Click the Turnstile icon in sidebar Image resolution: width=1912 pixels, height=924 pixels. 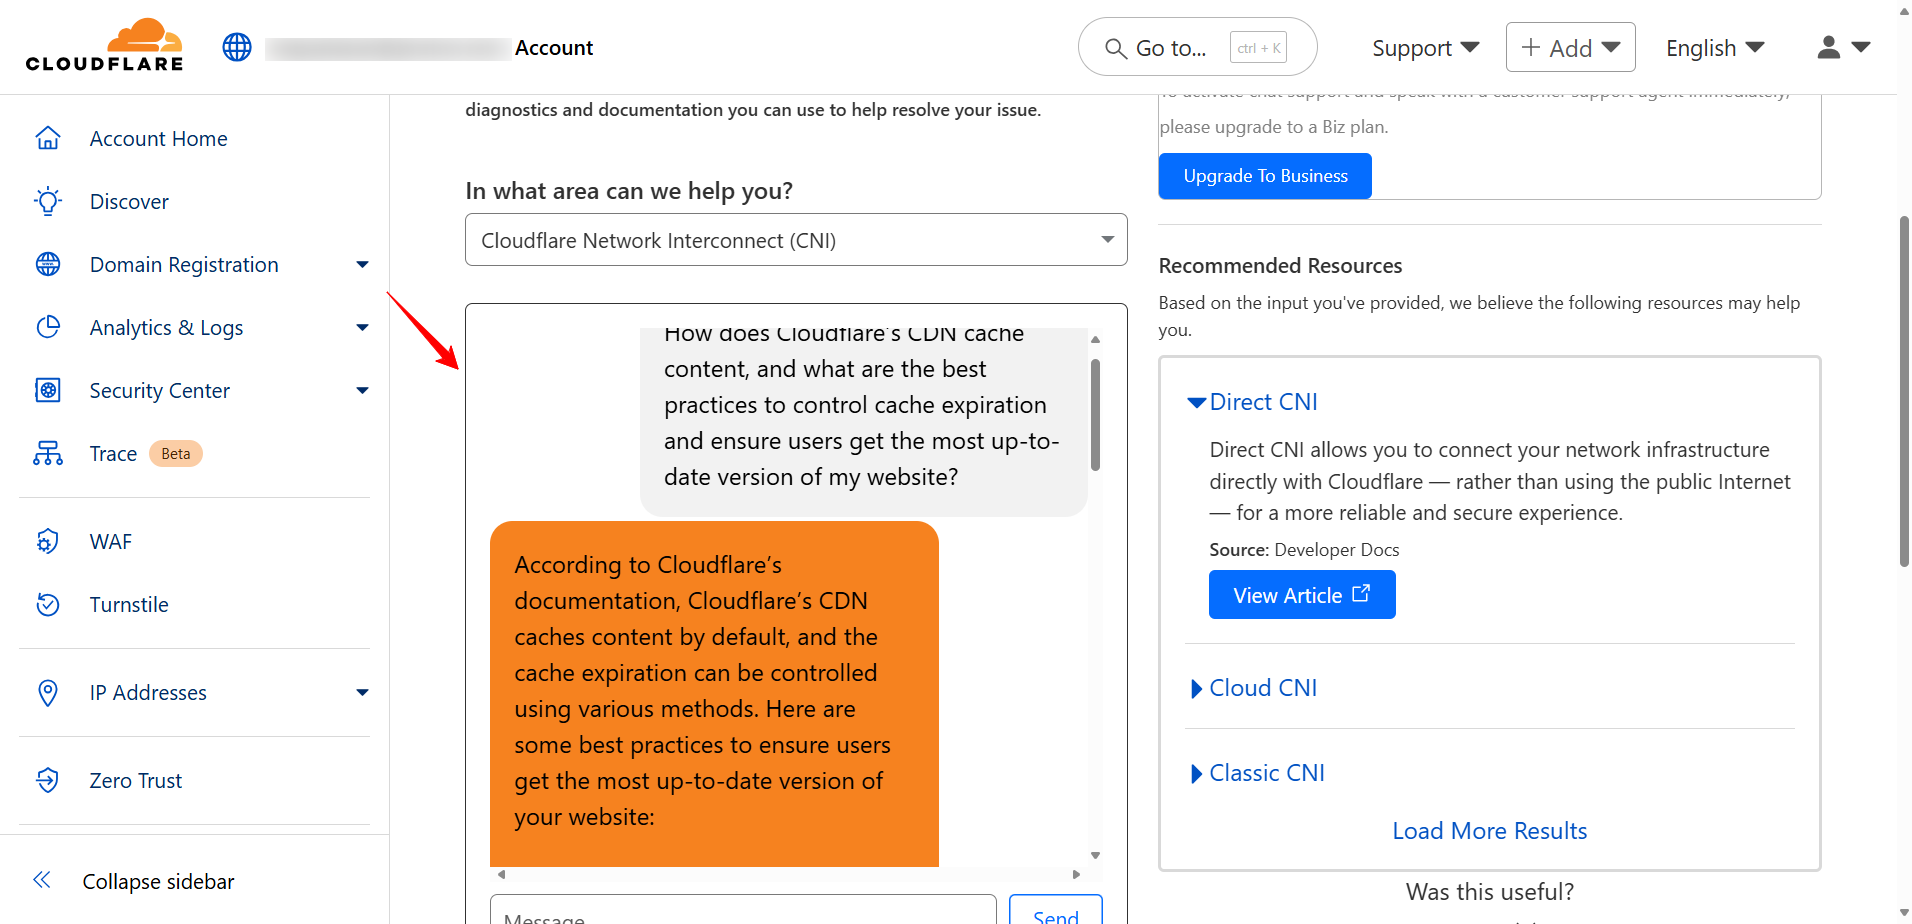[x=48, y=605]
